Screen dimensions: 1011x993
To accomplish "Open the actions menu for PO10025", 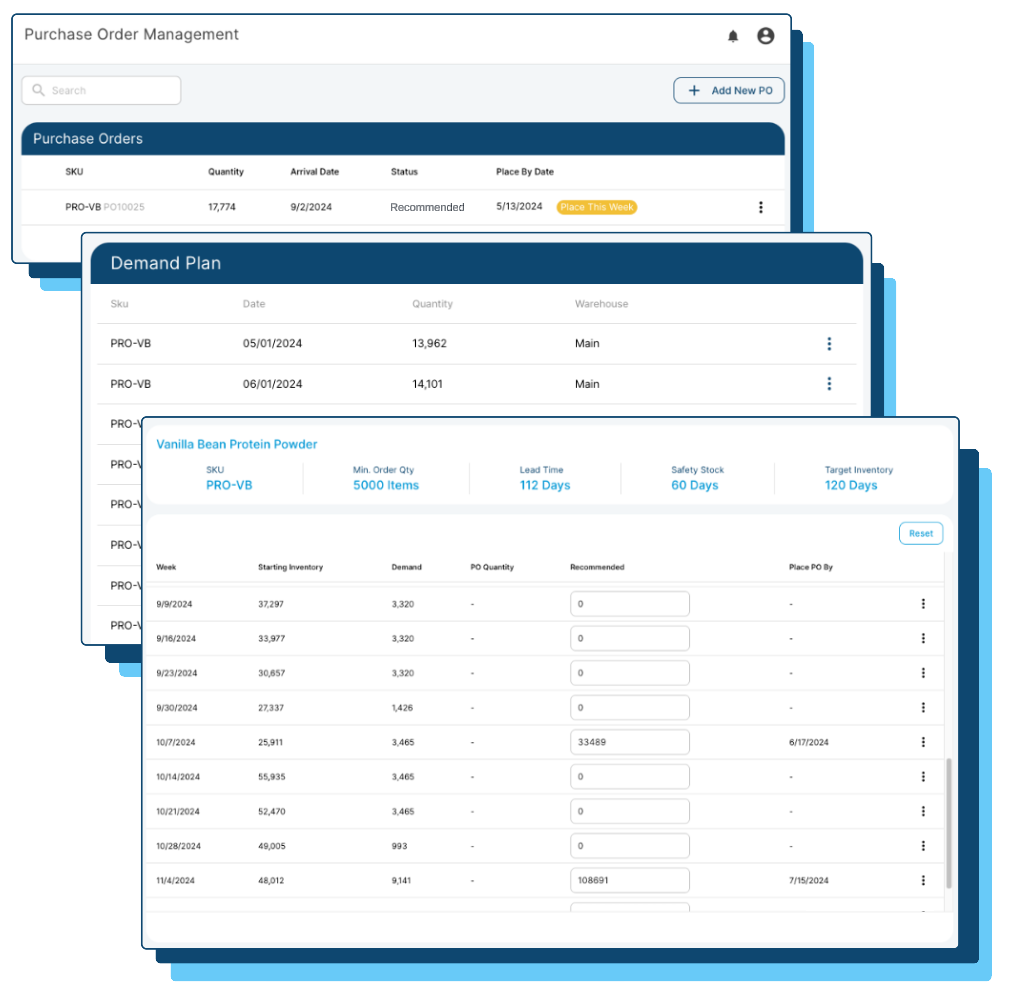I will click(761, 207).
